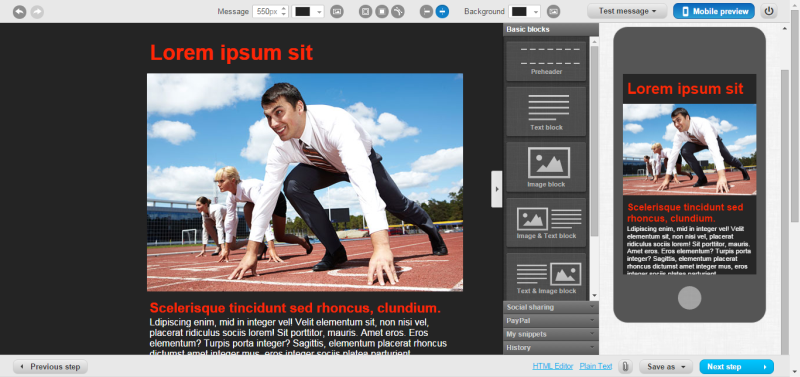Click the outer border style icon
Screen dimensions: 800x377
(365, 11)
